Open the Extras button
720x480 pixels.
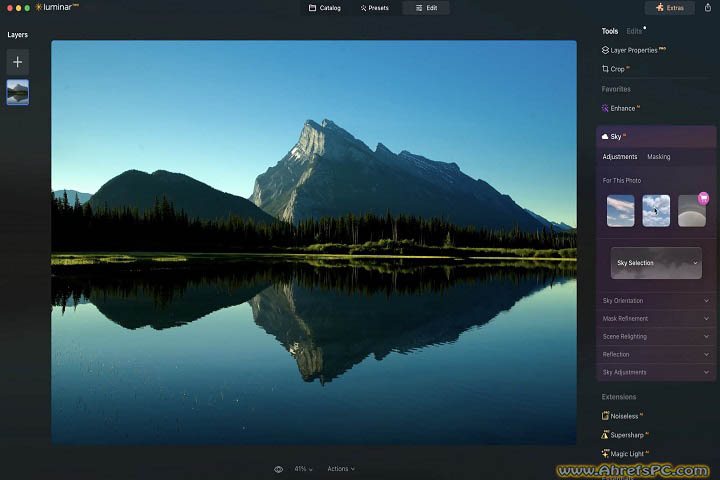(669, 8)
